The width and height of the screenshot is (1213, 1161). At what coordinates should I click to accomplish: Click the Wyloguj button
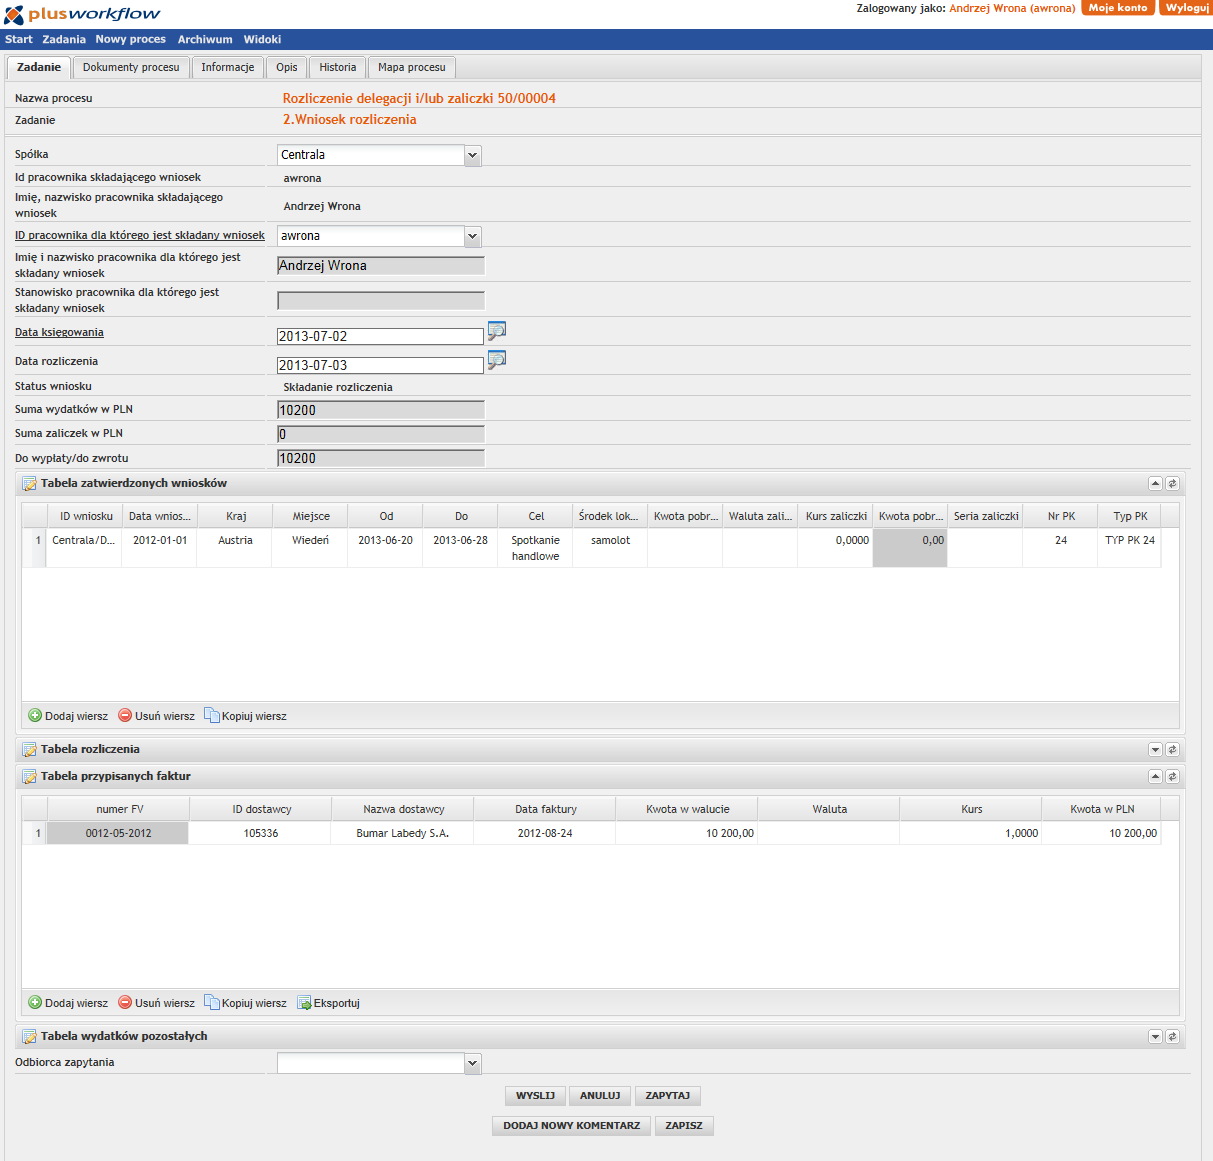point(1186,8)
